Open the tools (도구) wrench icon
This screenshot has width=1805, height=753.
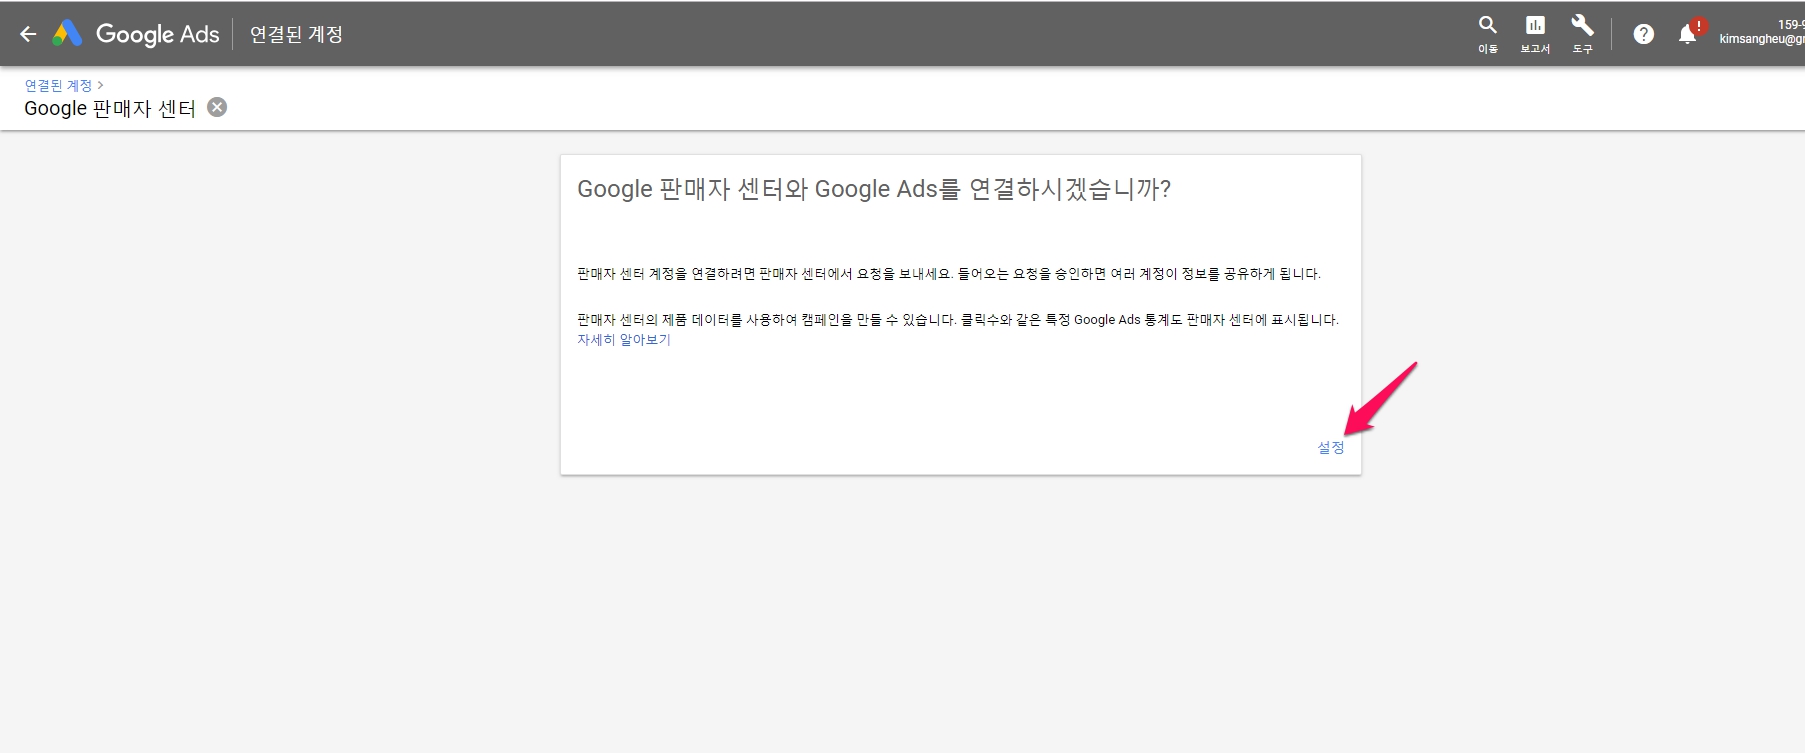[1582, 34]
